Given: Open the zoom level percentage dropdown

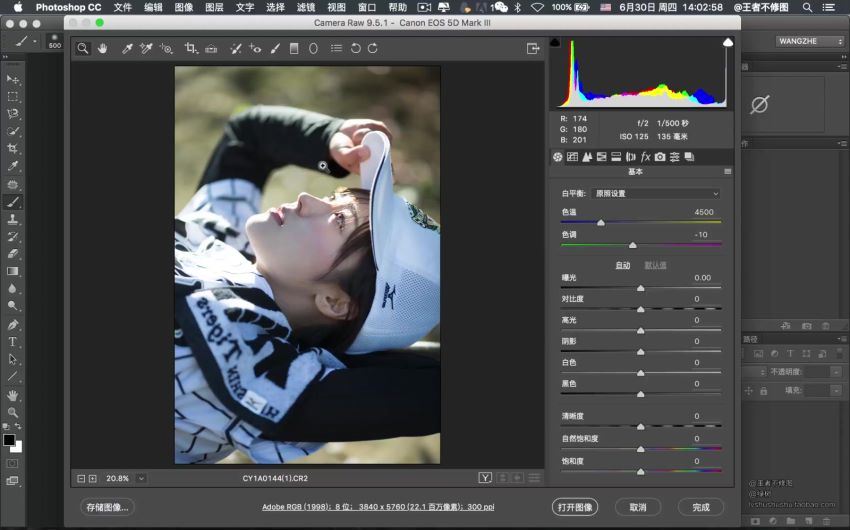Looking at the screenshot, I should (141, 478).
